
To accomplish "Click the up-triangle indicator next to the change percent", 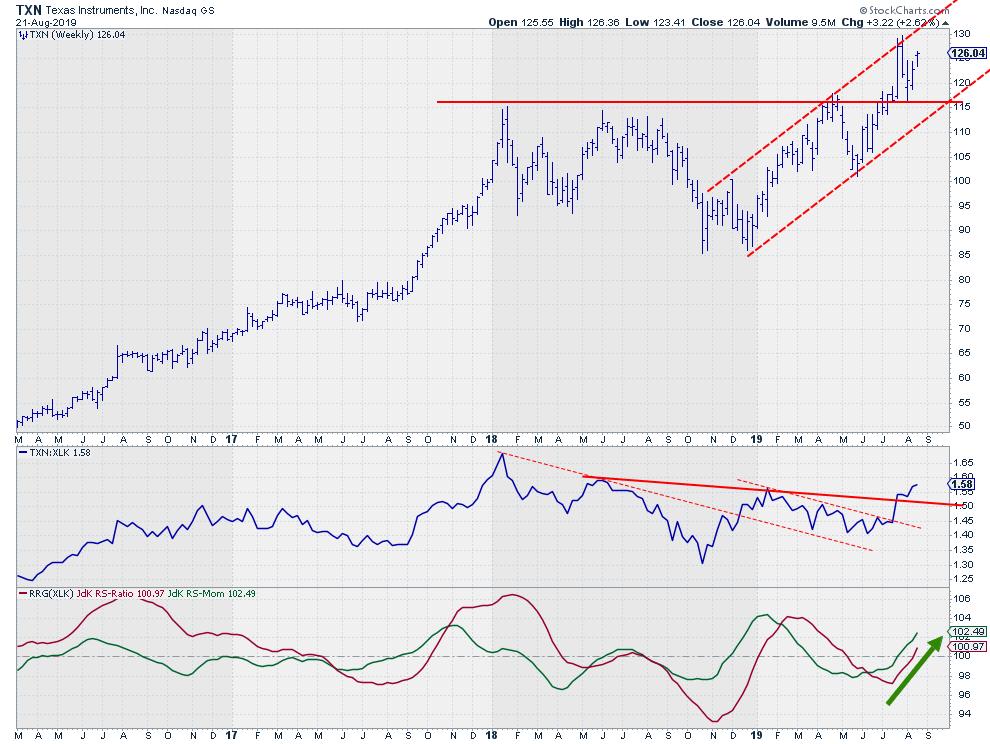I will coord(945,23).
